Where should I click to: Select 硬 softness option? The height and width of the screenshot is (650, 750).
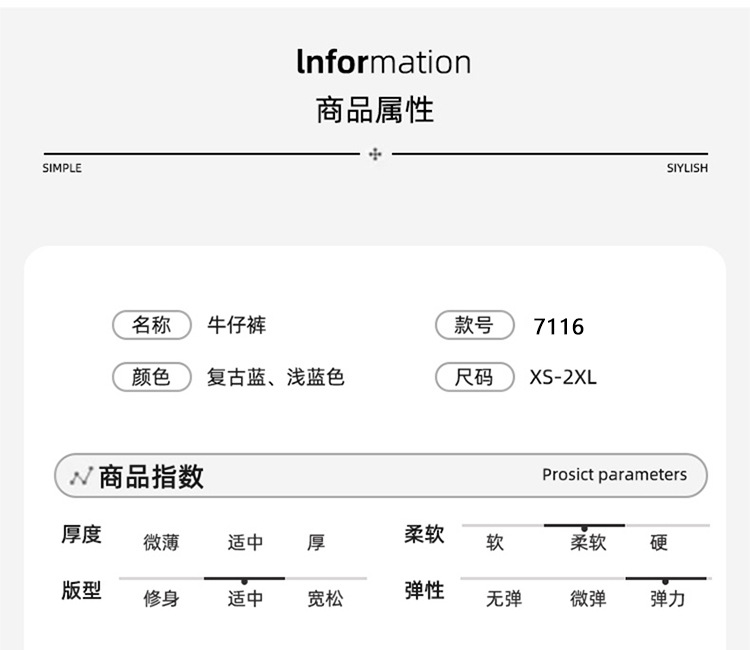point(659,543)
